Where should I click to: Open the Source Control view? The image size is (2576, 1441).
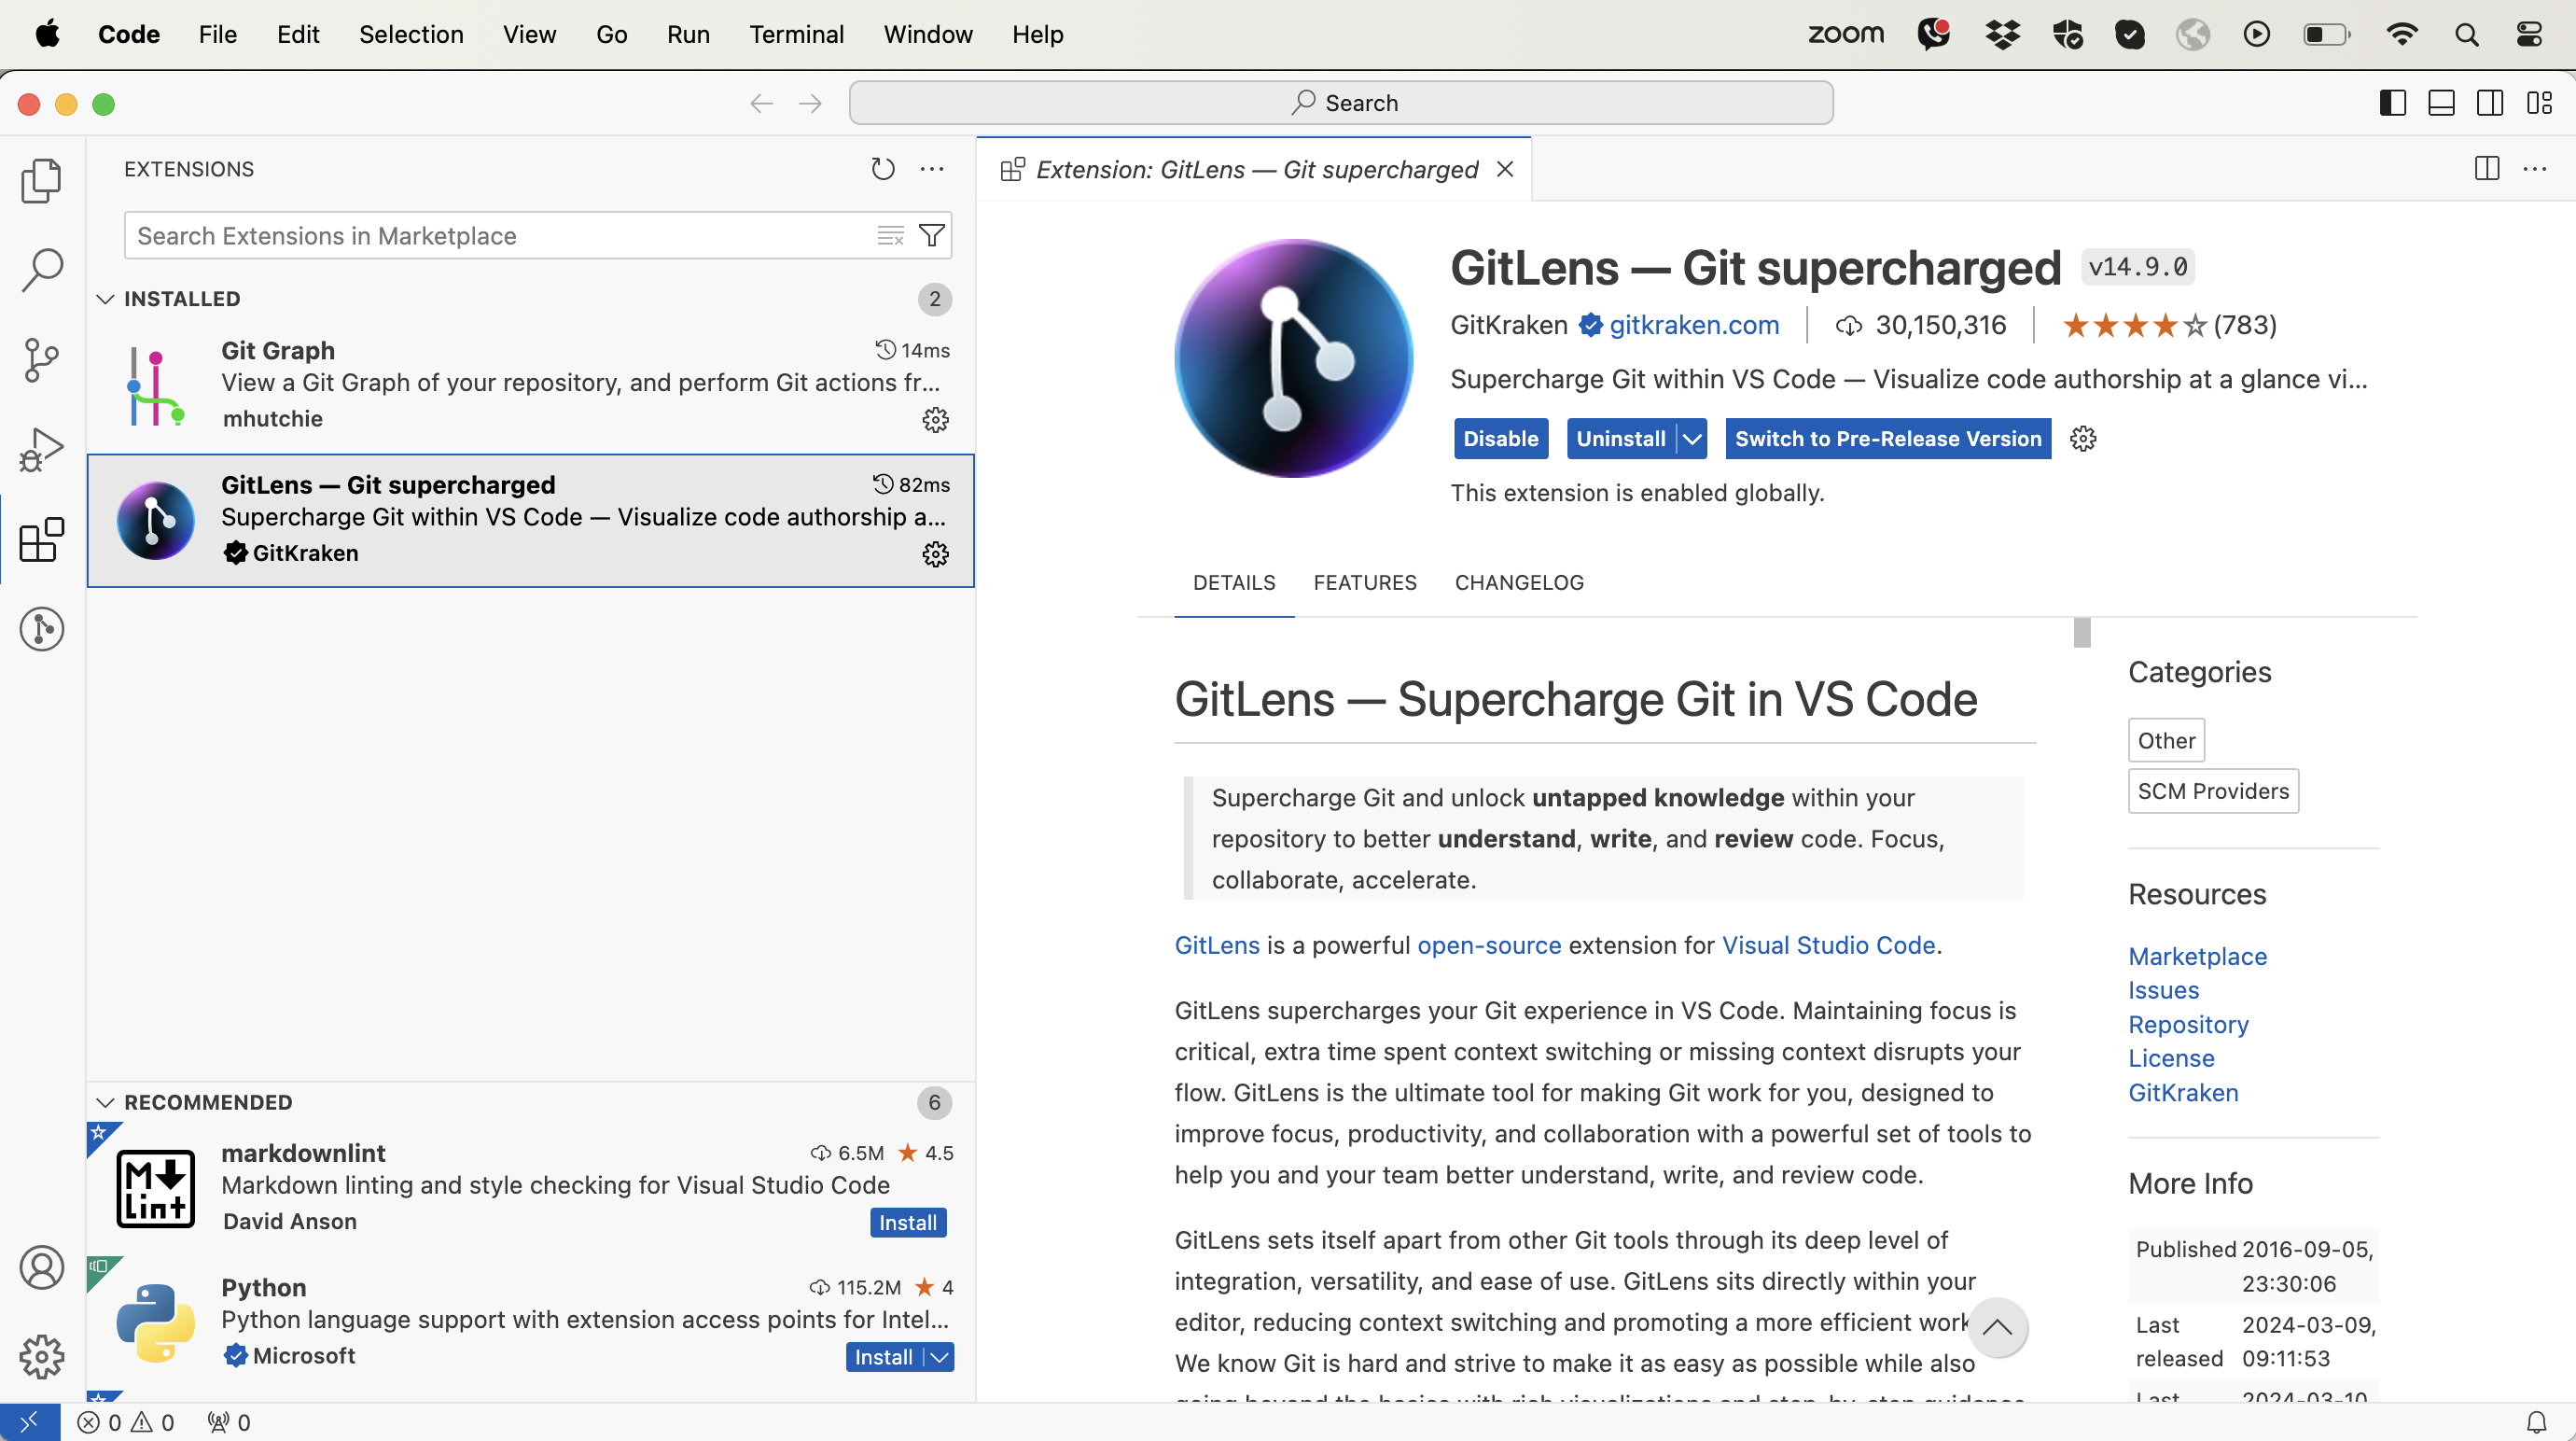tap(41, 359)
